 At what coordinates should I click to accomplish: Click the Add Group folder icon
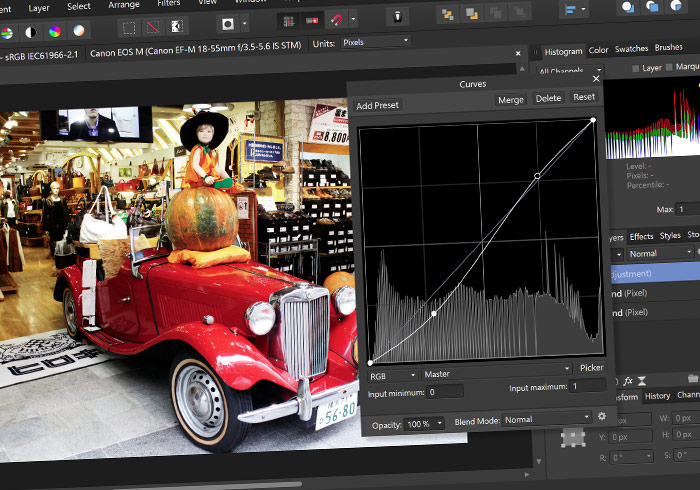pos(693,378)
